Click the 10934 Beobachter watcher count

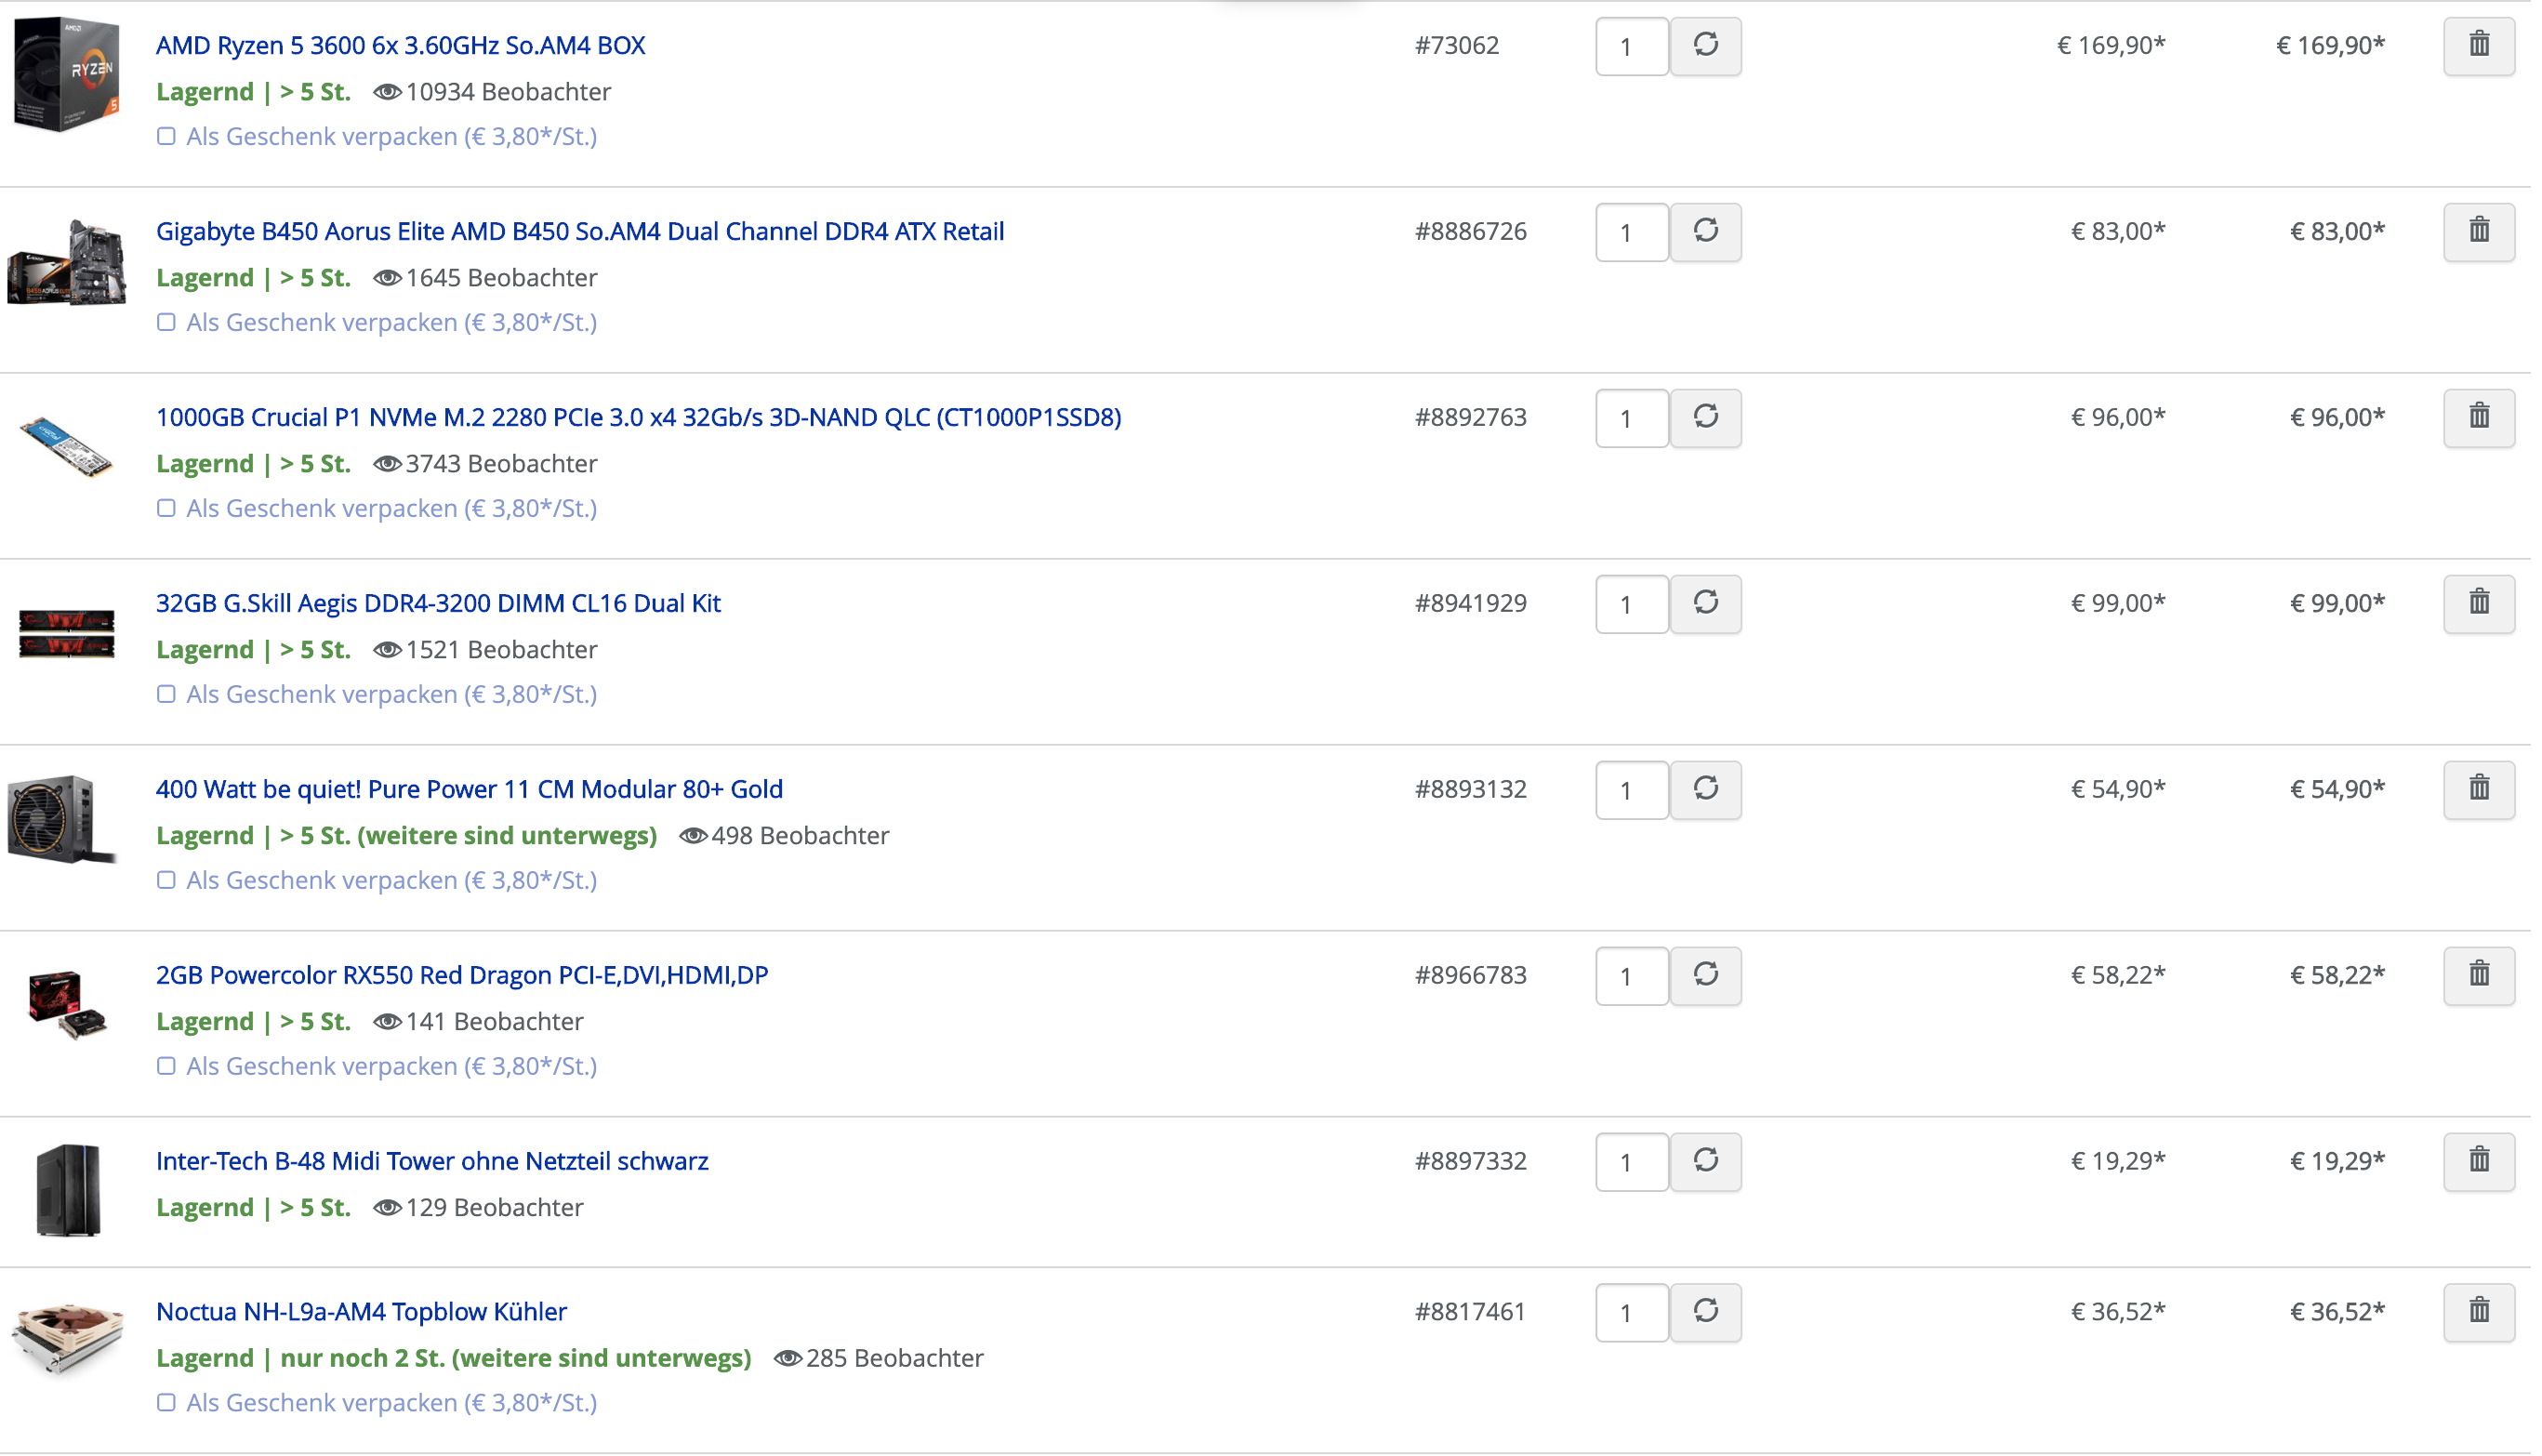click(494, 92)
